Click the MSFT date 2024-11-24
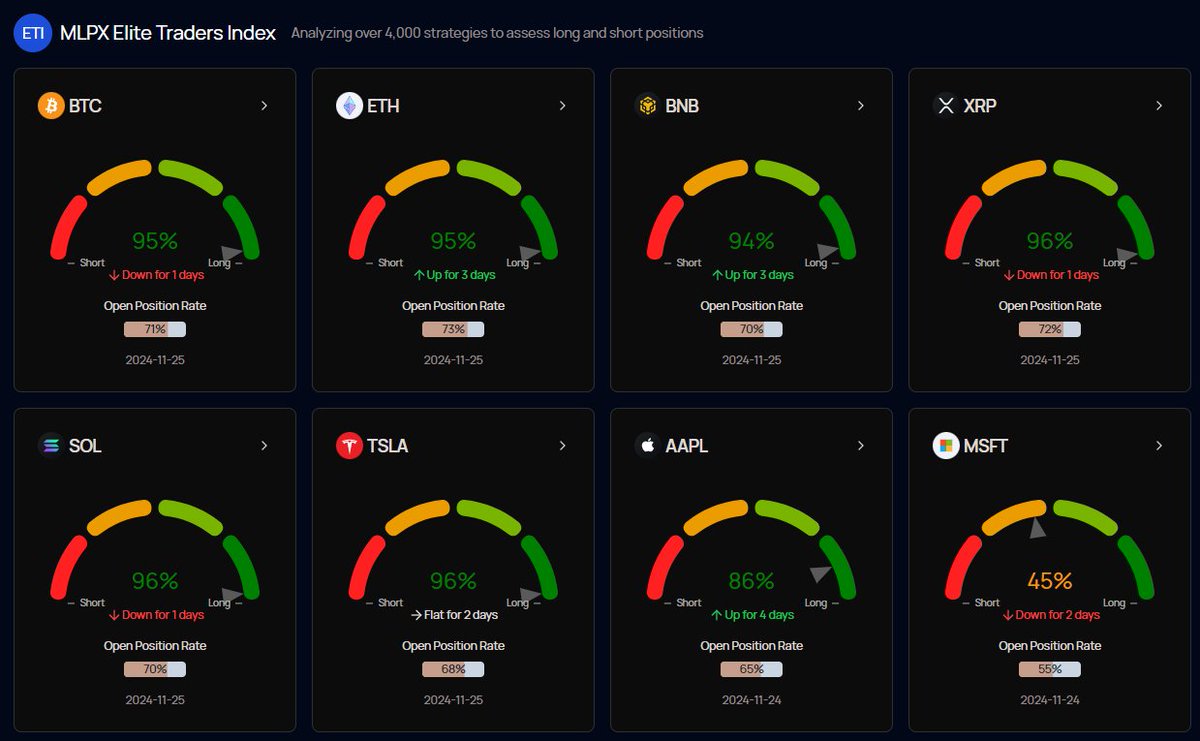Image resolution: width=1200 pixels, height=741 pixels. (x=1049, y=700)
